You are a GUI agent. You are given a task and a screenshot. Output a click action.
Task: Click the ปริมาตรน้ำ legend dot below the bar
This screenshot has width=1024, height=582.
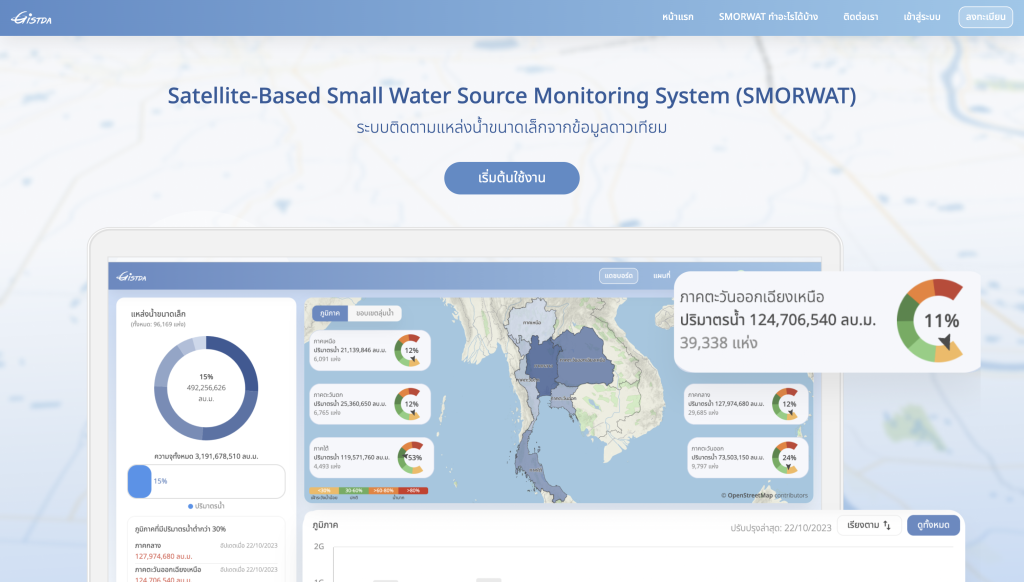pos(191,506)
